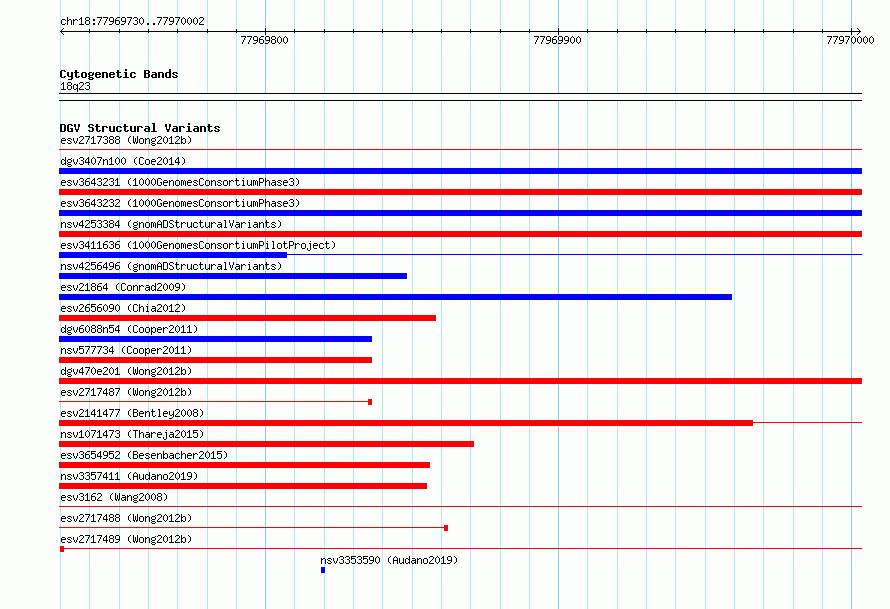Click ruler position 77969800
Screen dimensions: 890x609
point(265,40)
